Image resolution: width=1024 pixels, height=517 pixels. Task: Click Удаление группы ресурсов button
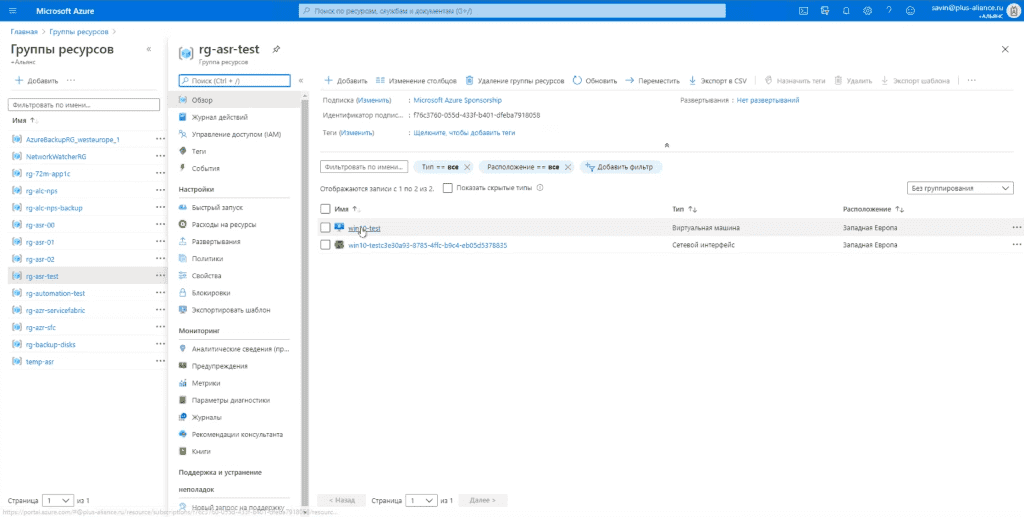(x=515, y=81)
